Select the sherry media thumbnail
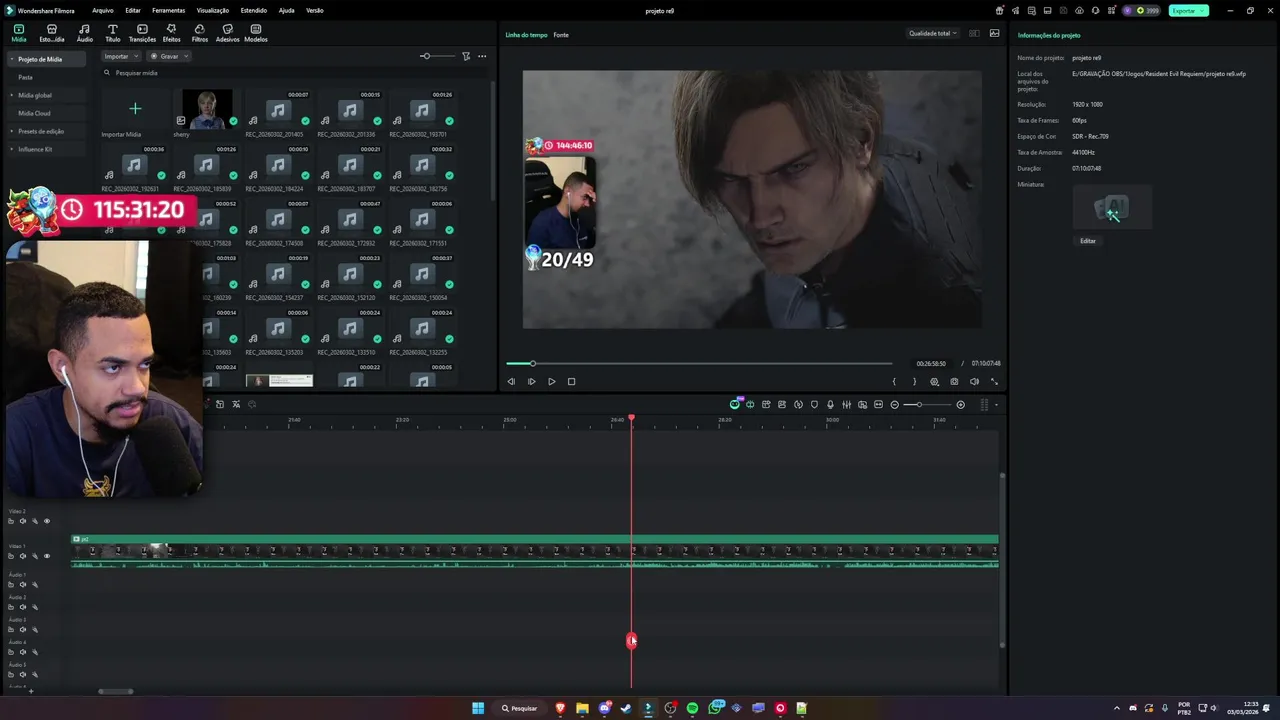The height and width of the screenshot is (720, 1280). pyautogui.click(x=207, y=109)
